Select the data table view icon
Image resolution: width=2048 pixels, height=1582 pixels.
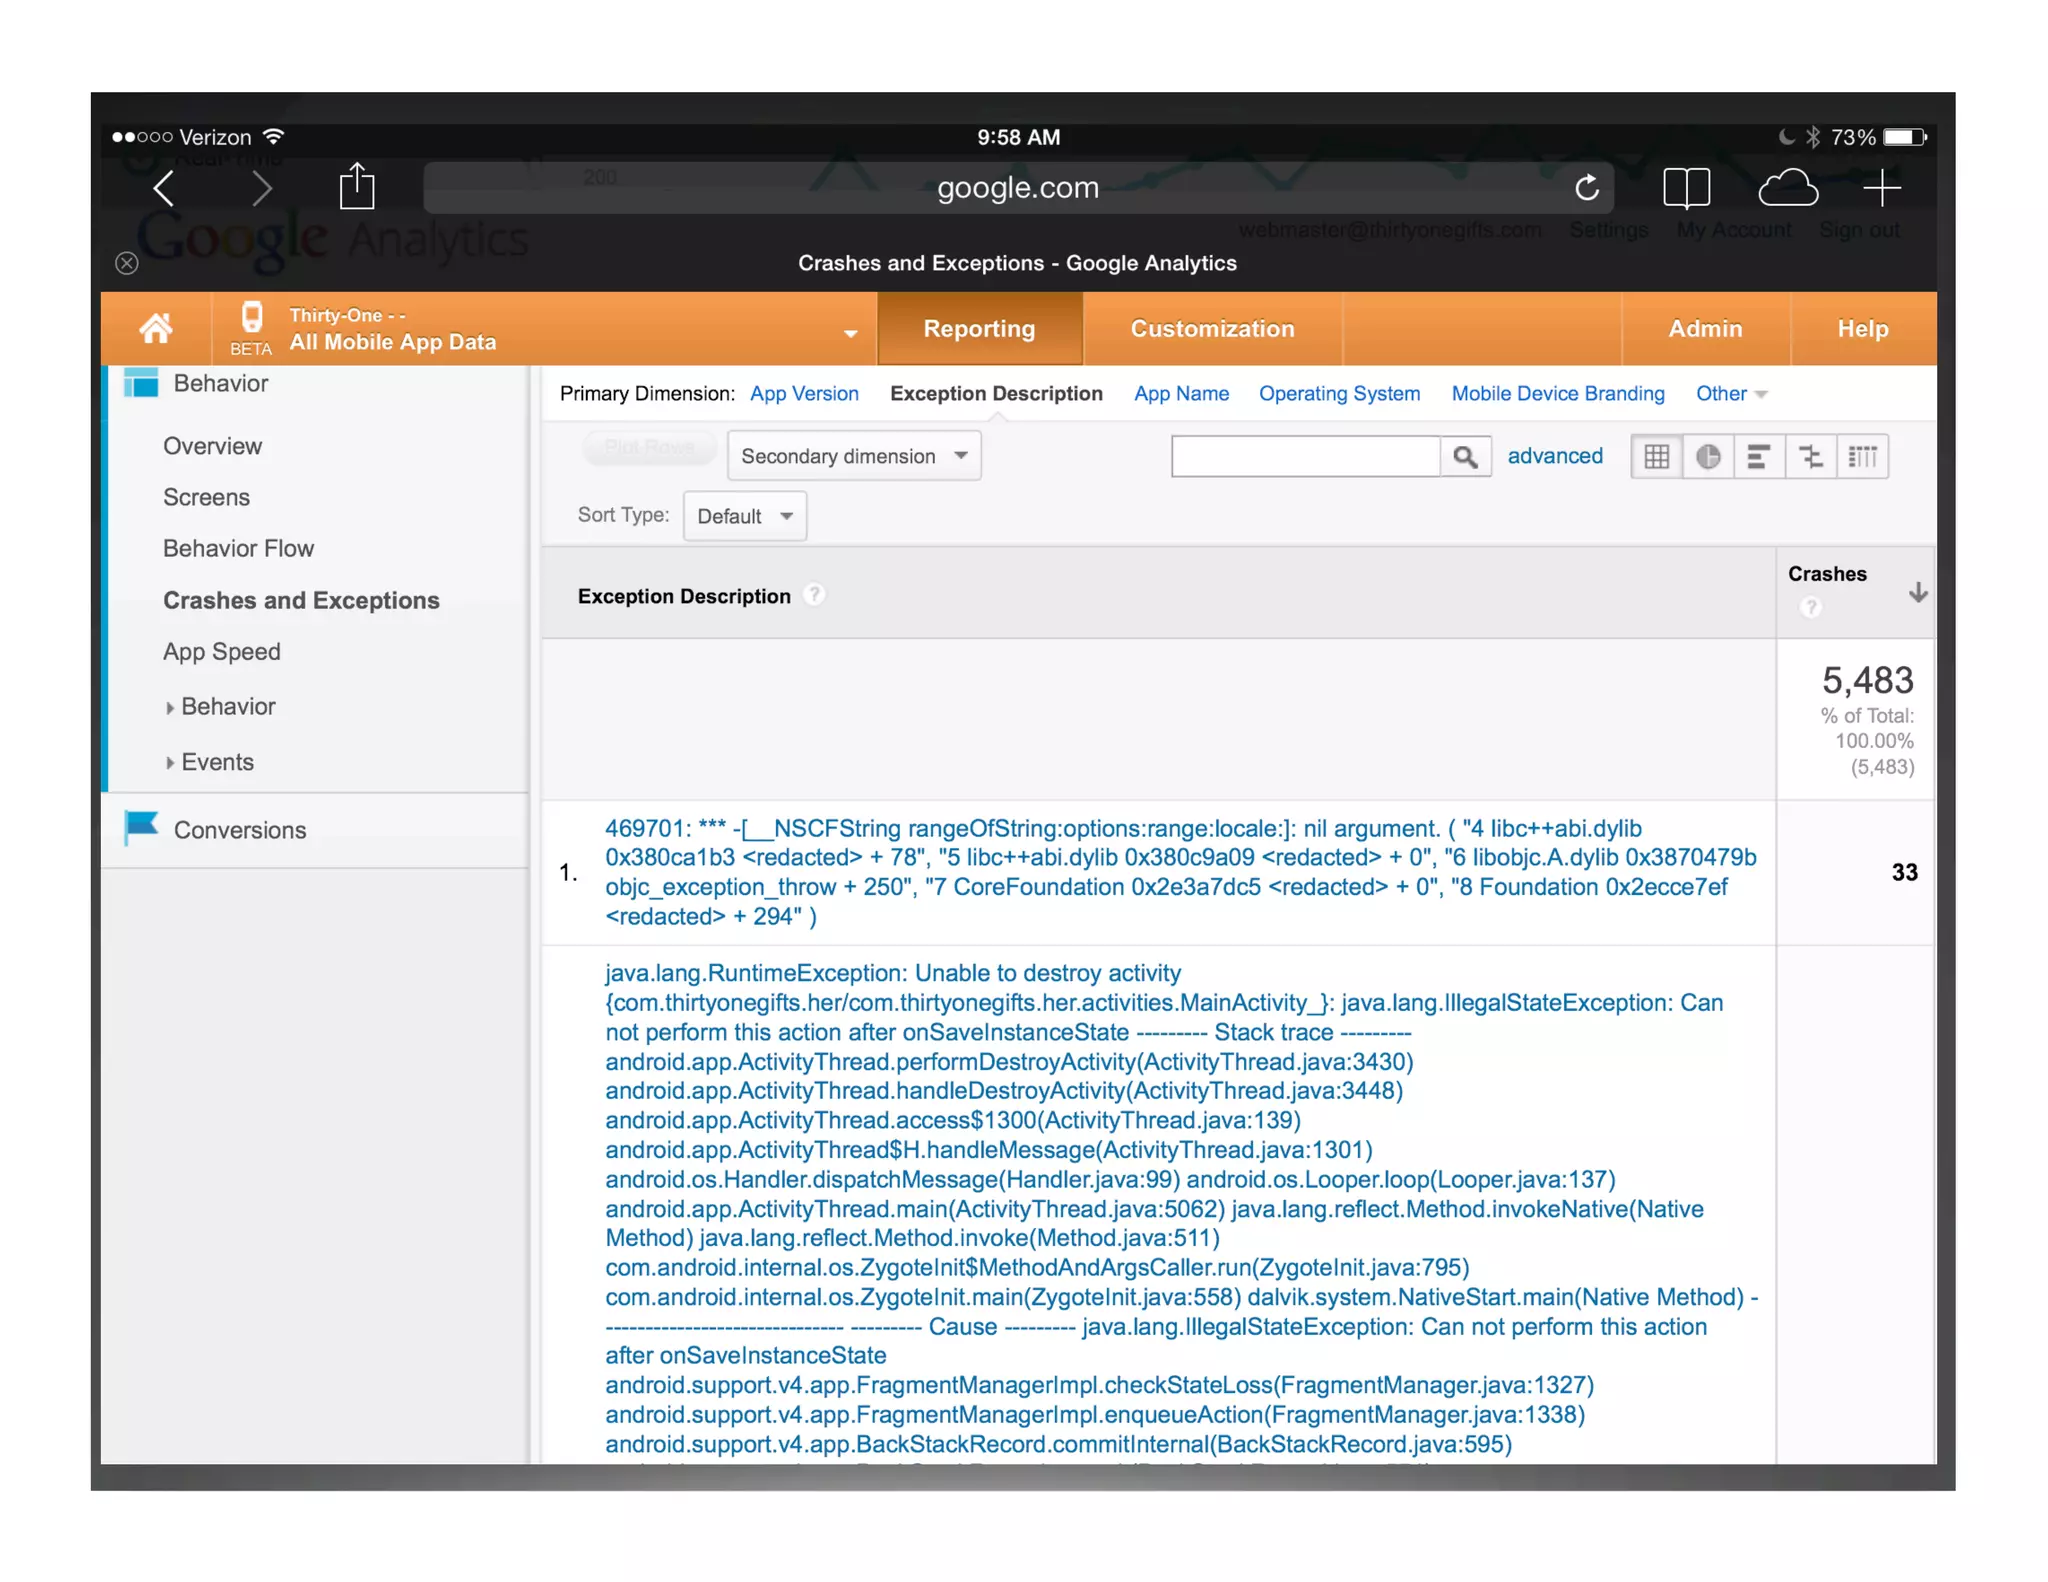pos(1656,457)
